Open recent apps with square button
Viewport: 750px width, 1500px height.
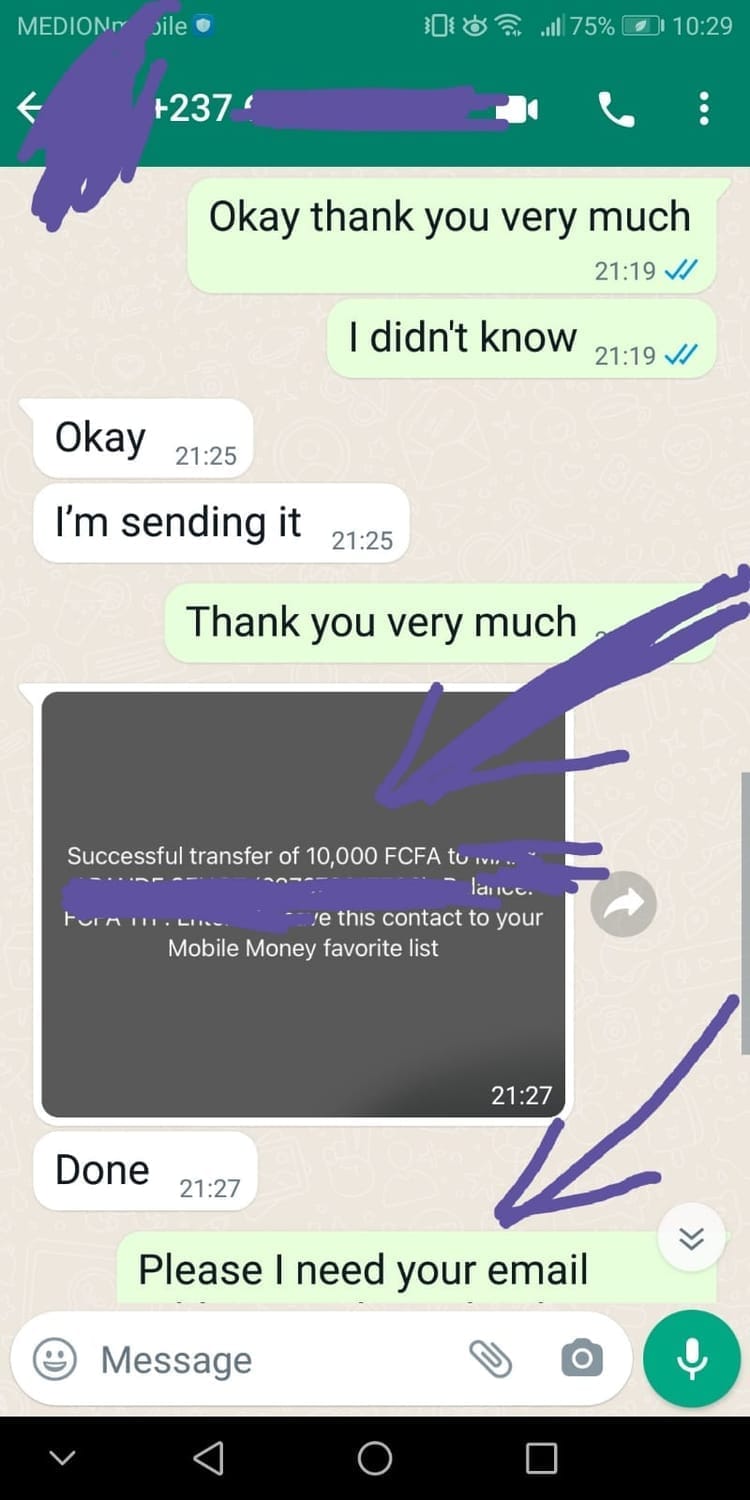[541, 1458]
